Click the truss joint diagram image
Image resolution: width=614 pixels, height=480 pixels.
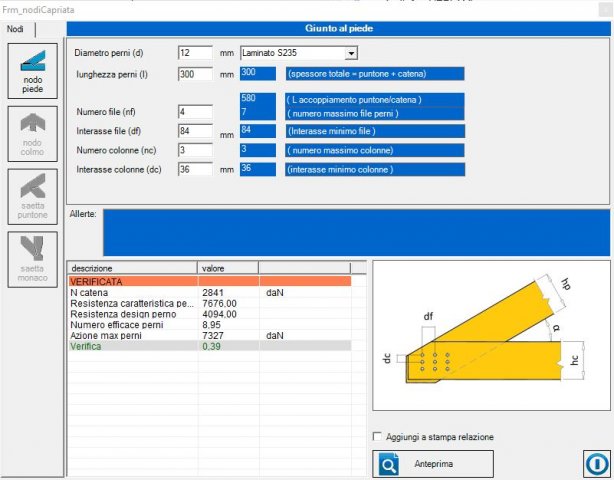point(488,335)
